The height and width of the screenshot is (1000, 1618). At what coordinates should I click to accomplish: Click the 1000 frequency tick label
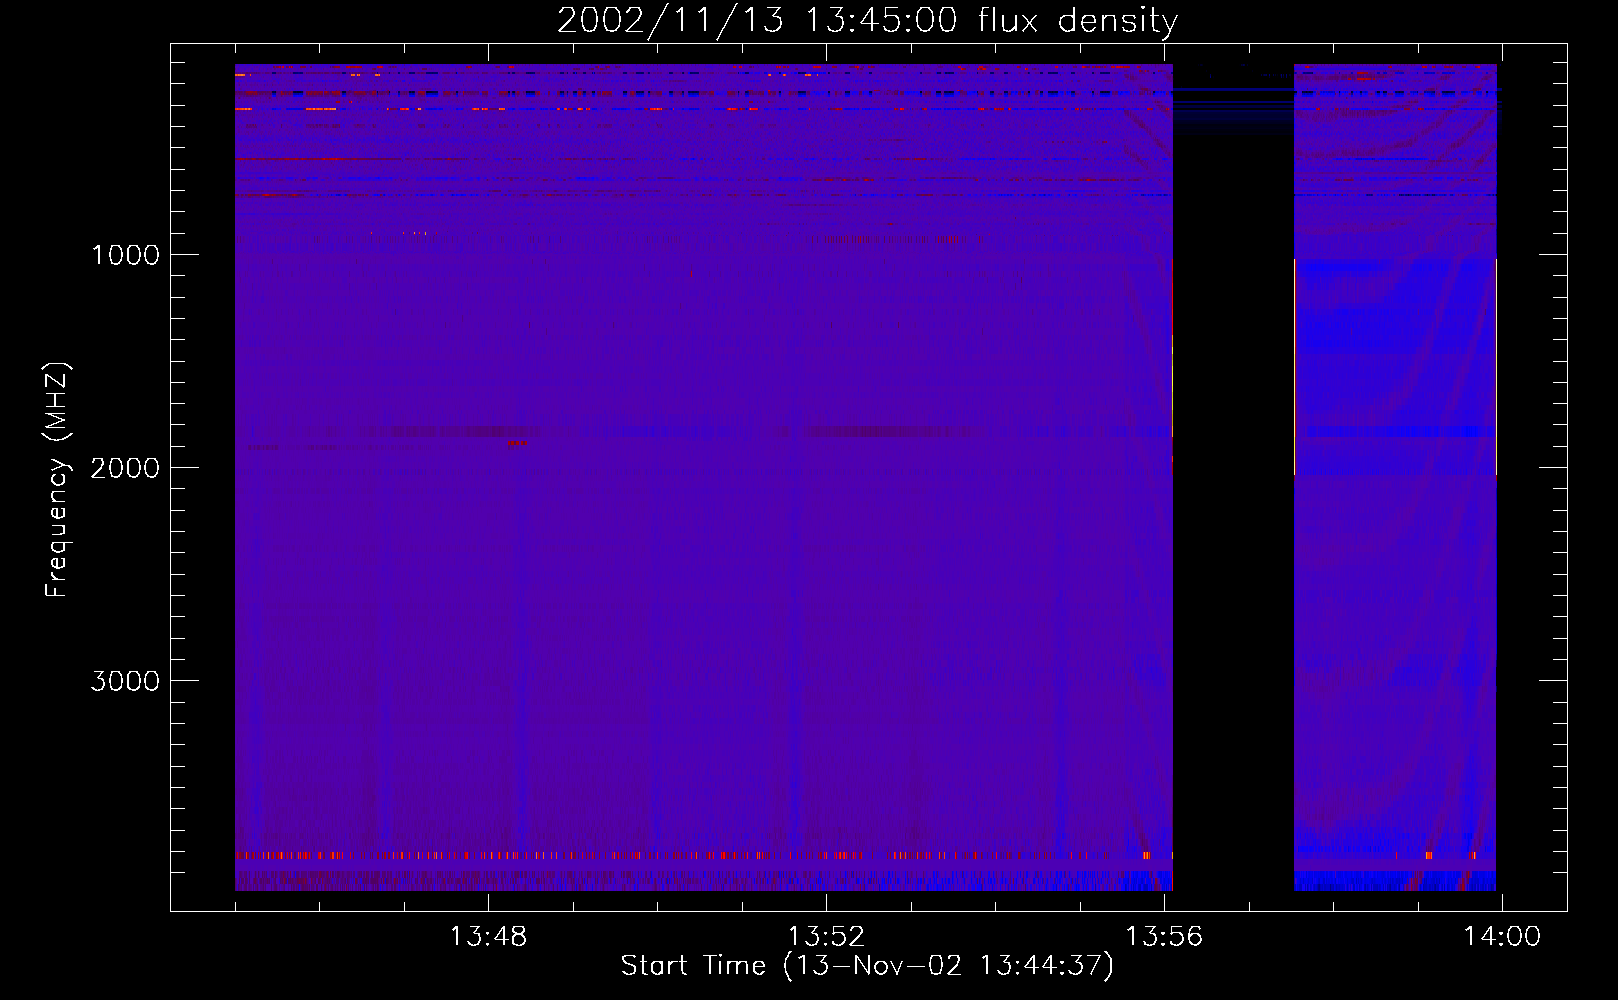click(125, 255)
